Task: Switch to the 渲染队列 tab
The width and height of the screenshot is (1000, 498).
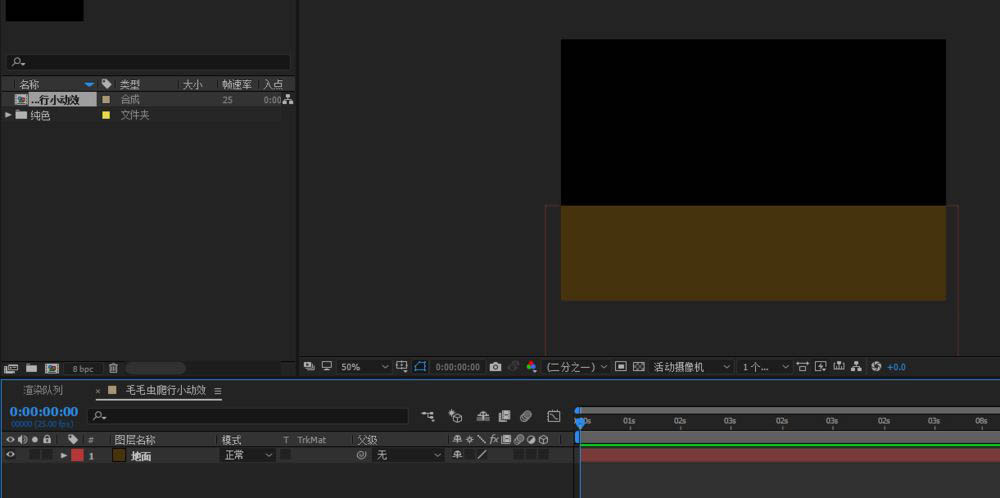Action: (43, 390)
